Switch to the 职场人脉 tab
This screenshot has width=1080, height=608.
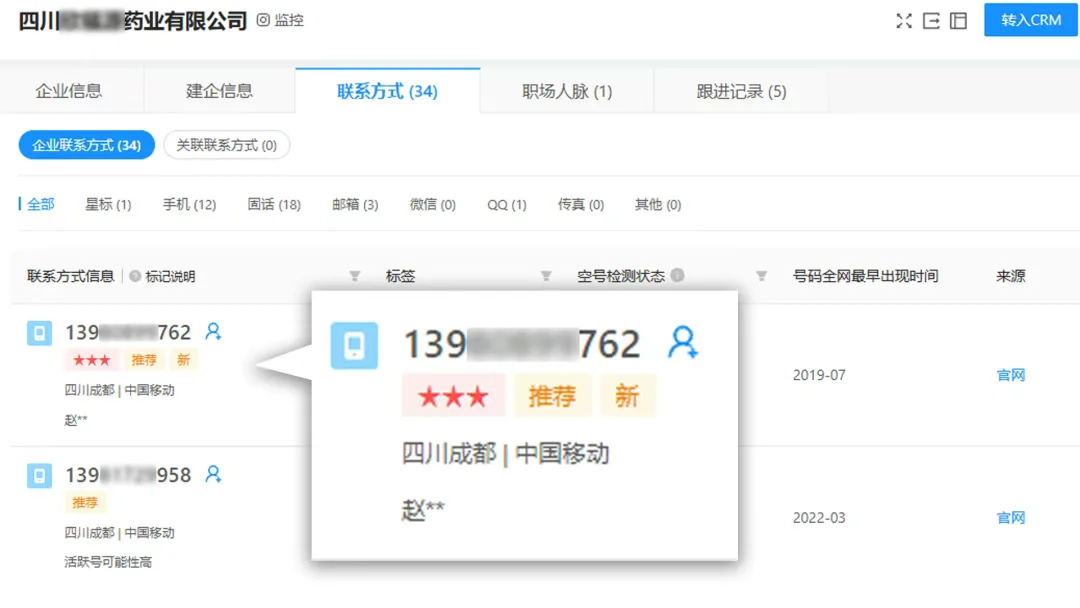[566, 90]
